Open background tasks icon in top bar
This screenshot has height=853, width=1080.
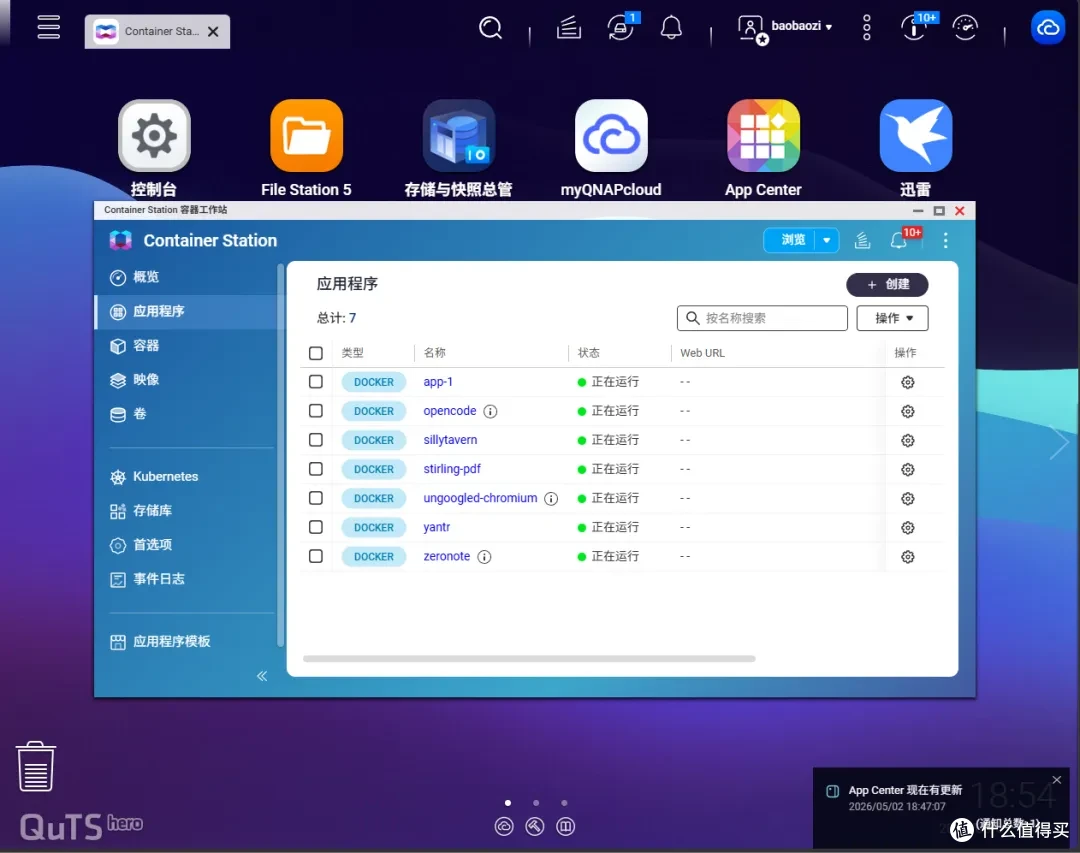click(x=569, y=28)
